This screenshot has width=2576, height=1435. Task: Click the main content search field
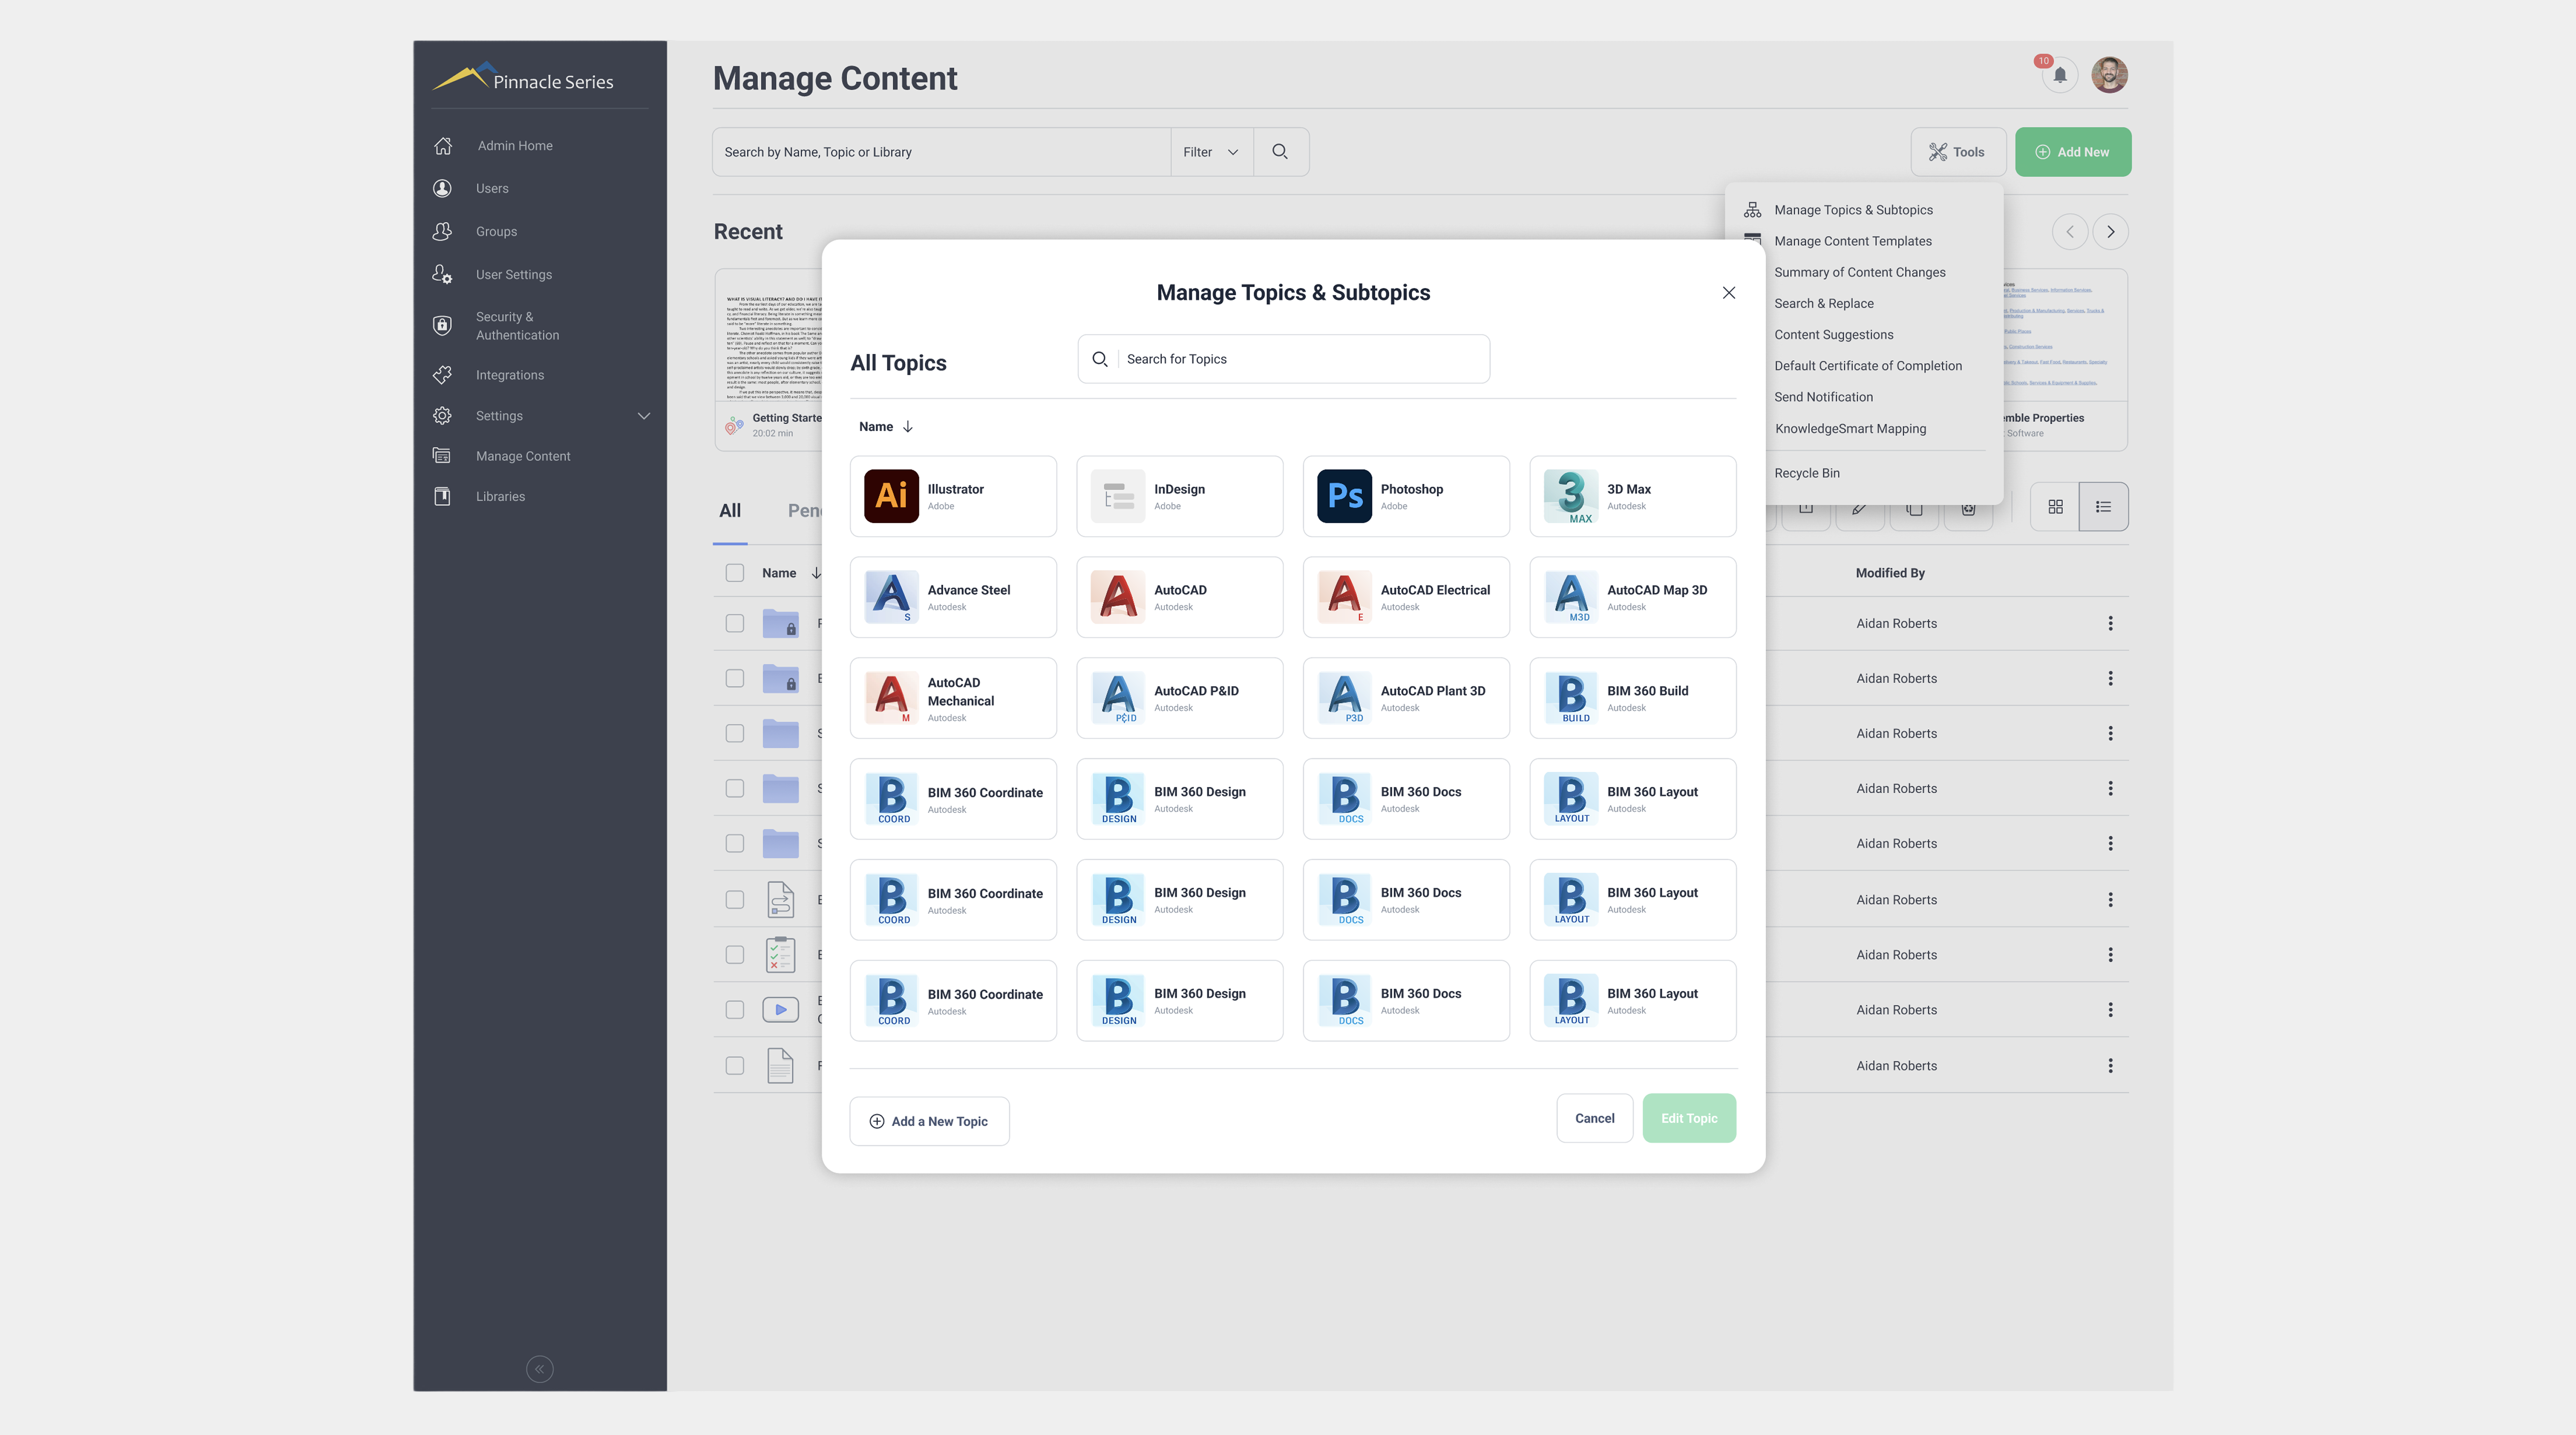coord(941,152)
